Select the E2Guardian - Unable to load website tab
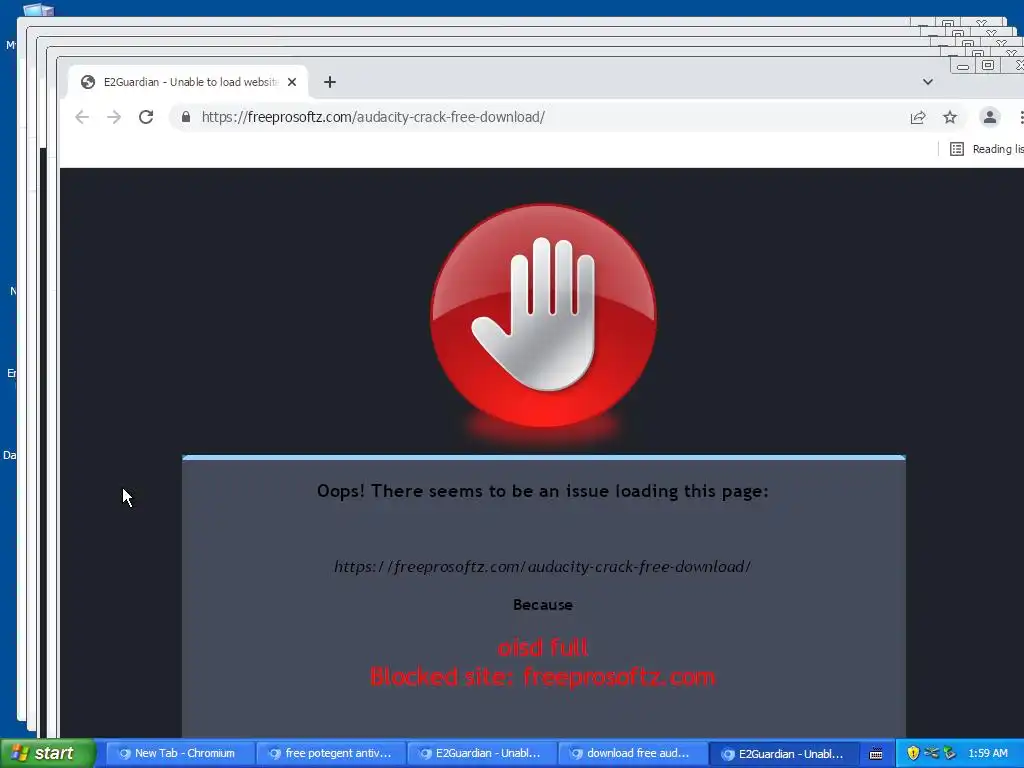 coord(188,82)
